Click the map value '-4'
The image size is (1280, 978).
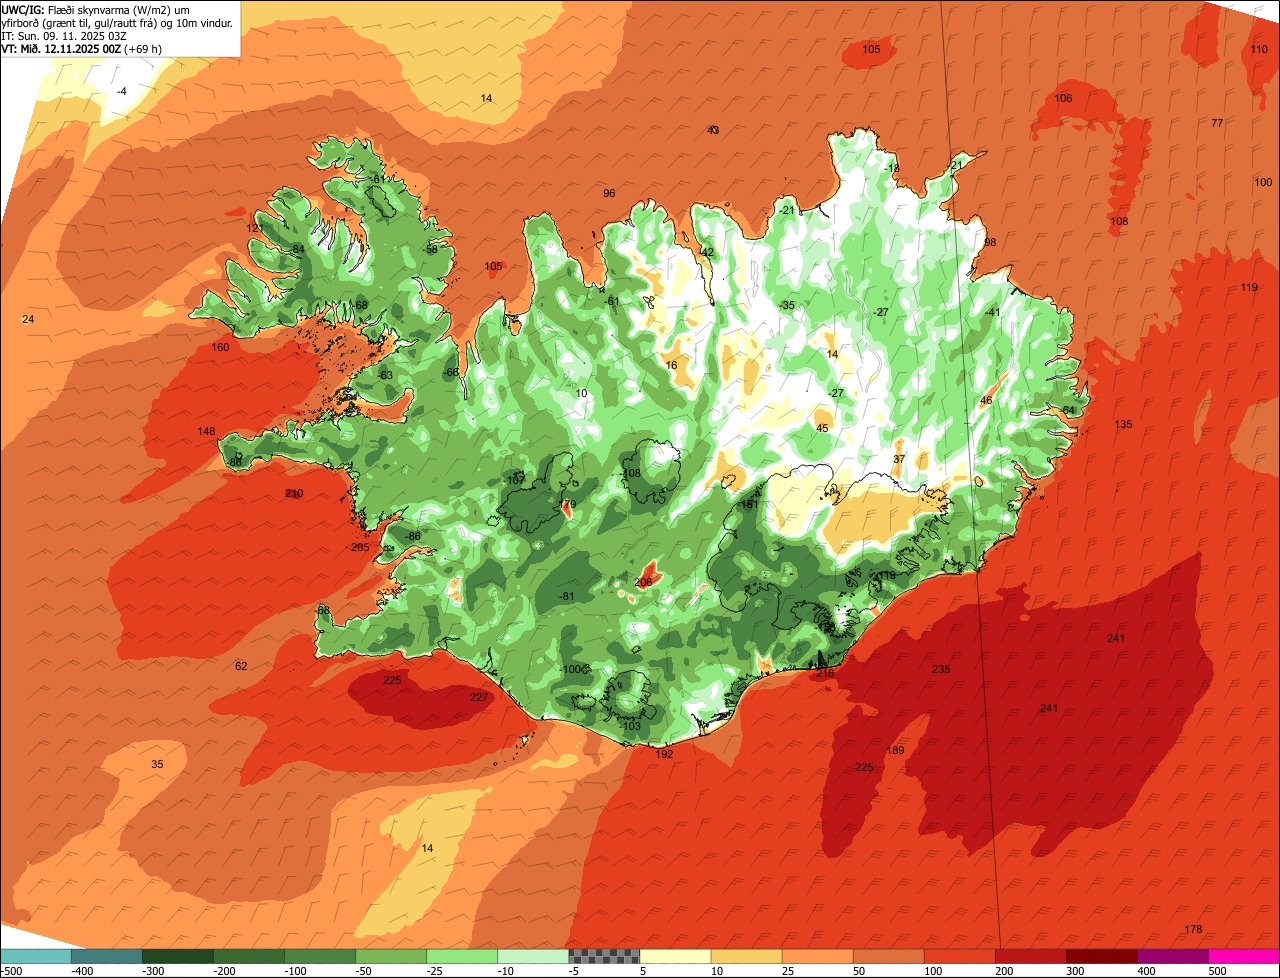pyautogui.click(x=122, y=92)
